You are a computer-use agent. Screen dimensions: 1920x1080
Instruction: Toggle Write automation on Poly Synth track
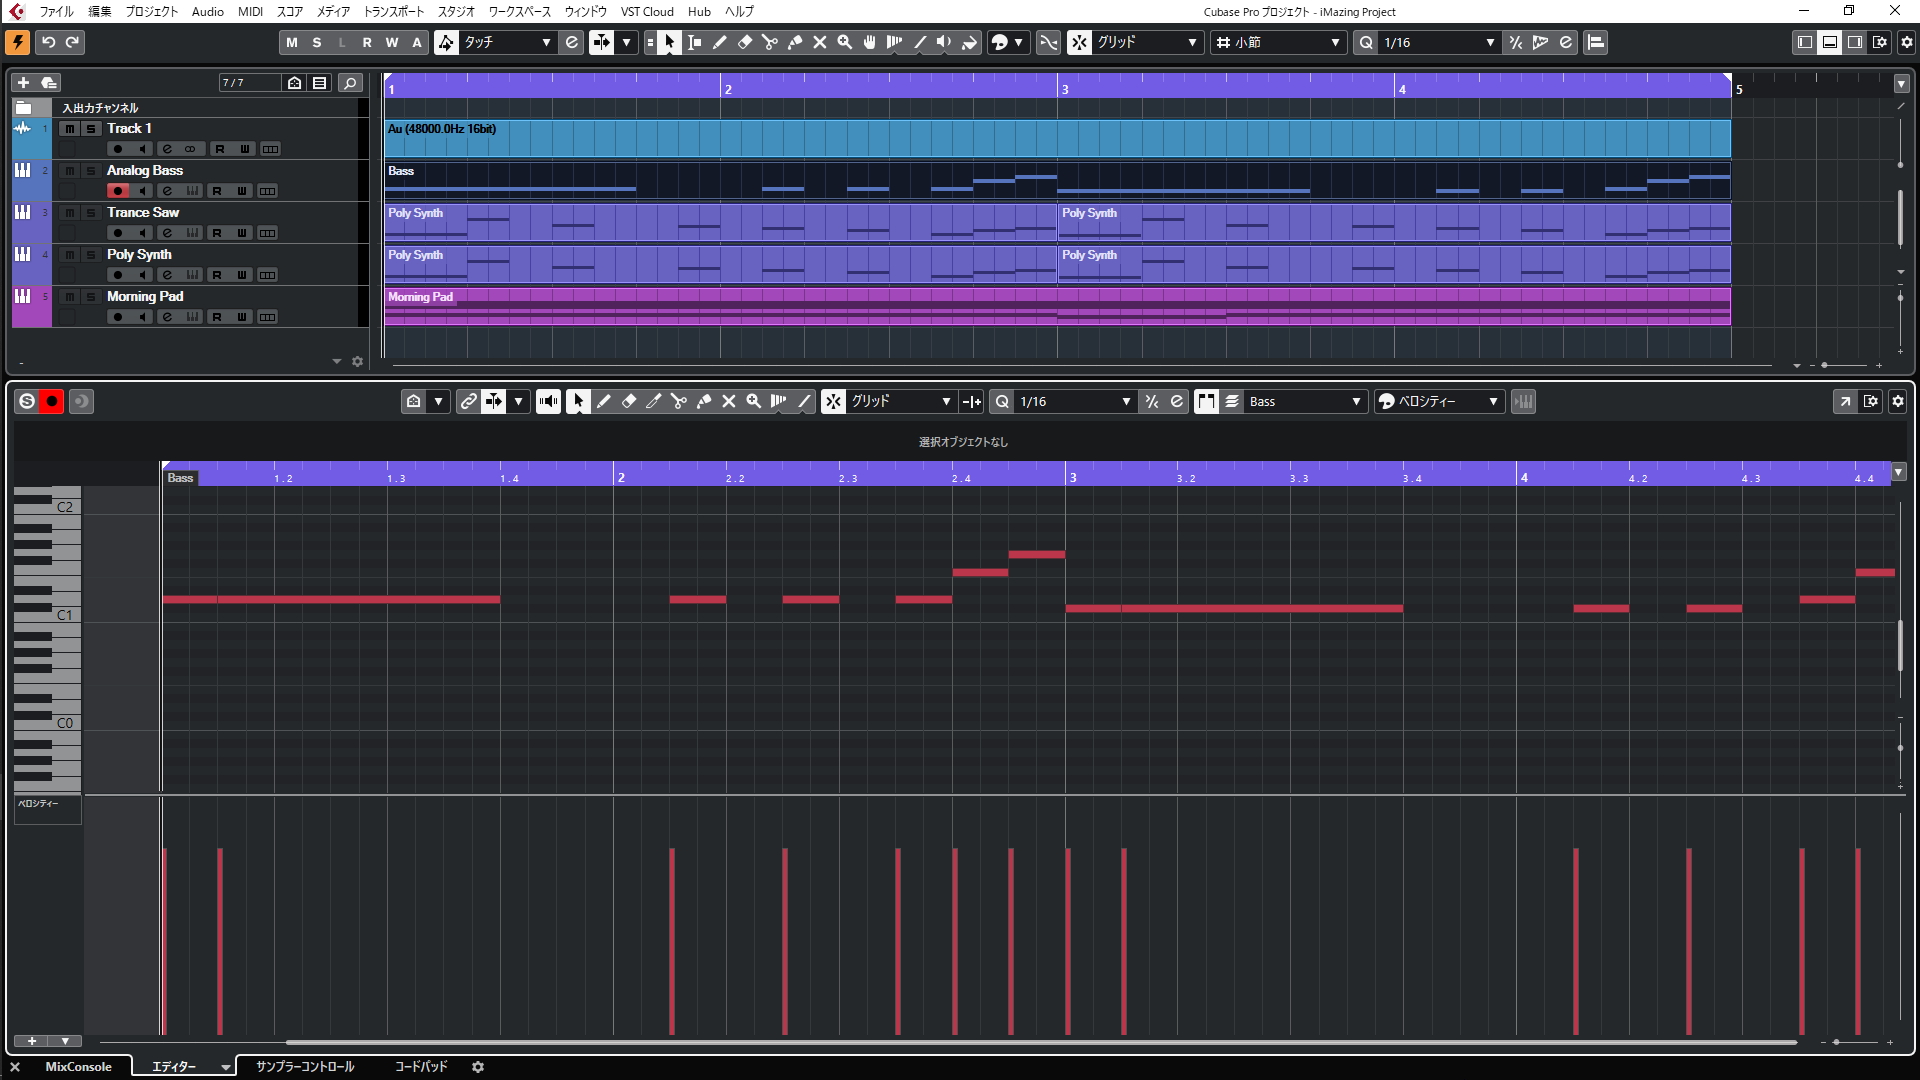pyautogui.click(x=241, y=275)
